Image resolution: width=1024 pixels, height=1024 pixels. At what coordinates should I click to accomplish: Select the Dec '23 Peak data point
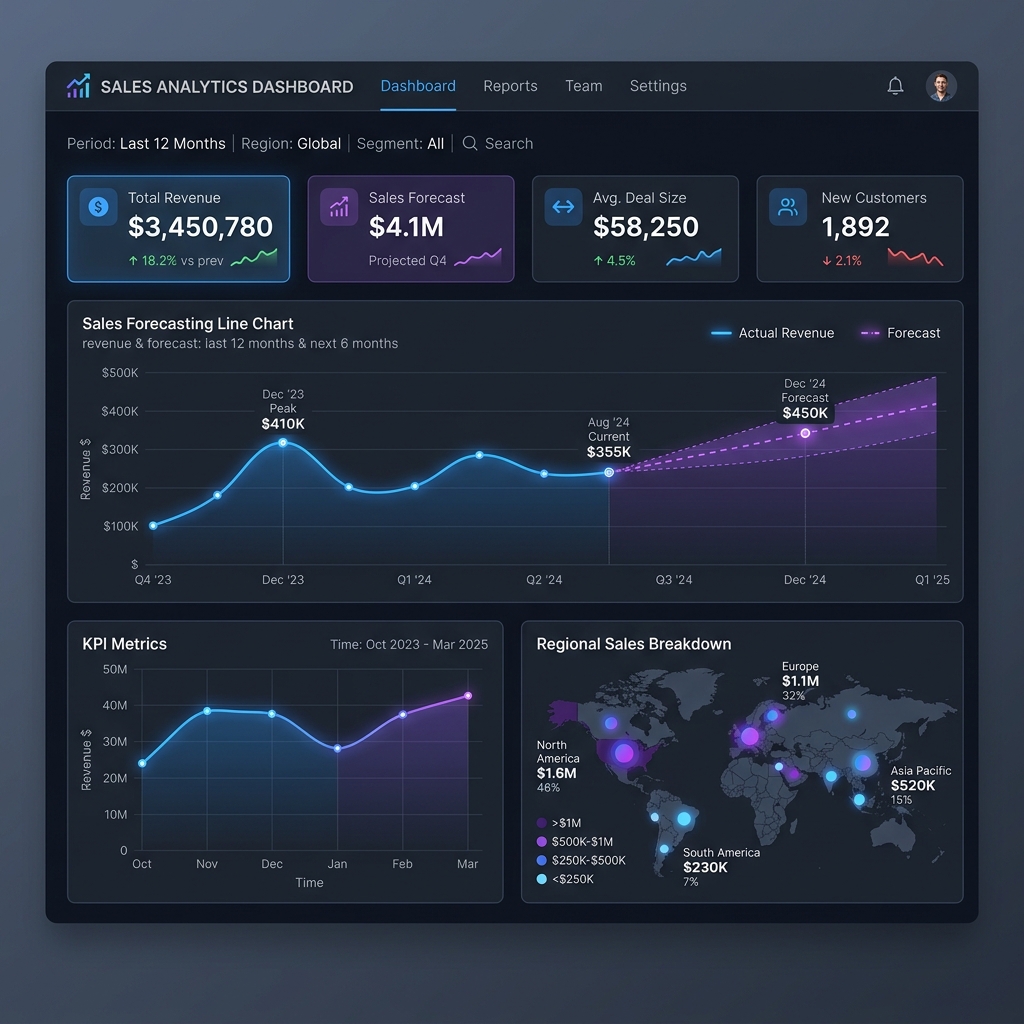283,443
